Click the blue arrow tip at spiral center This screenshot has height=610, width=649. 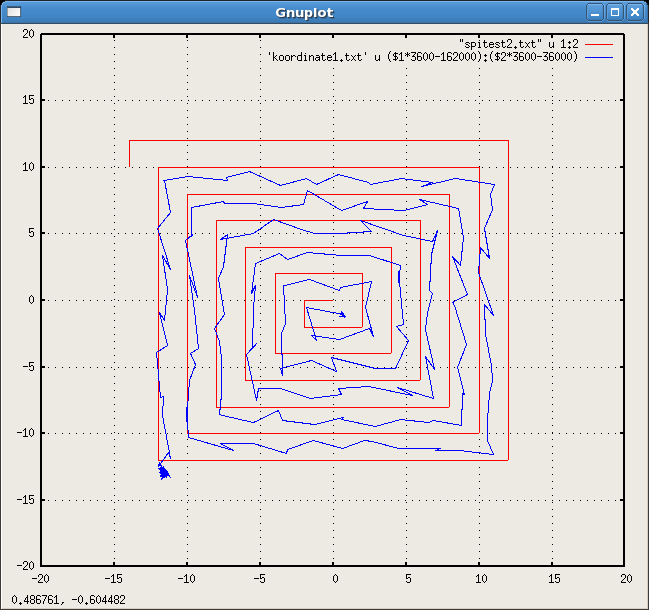point(345,316)
